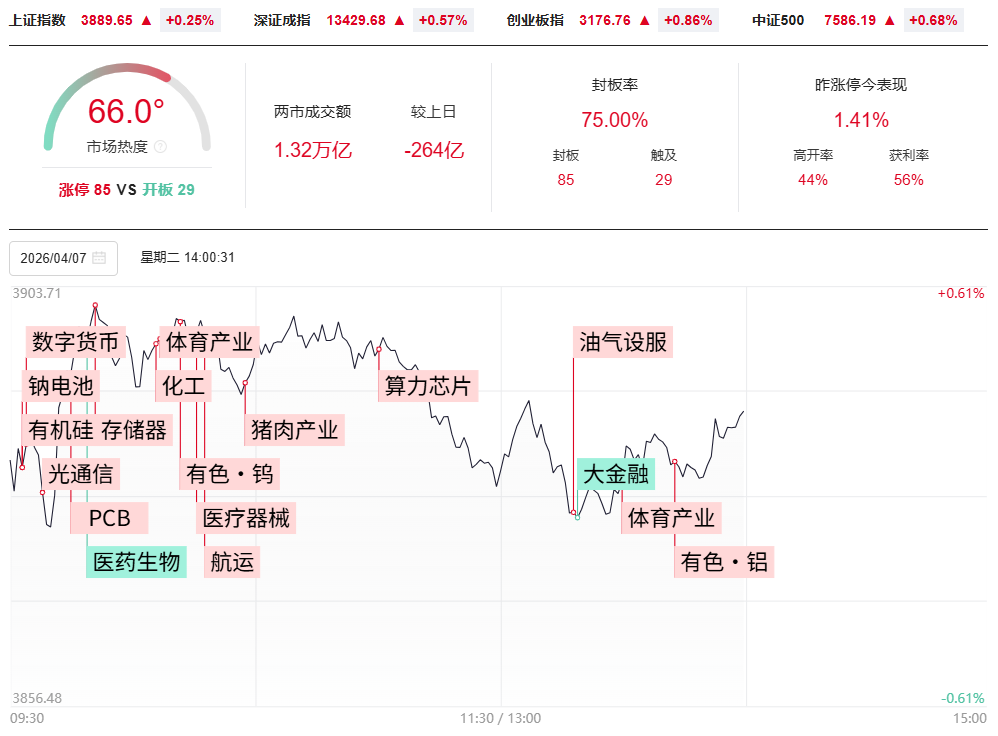Click the red up arrow next to 中证500
The width and height of the screenshot is (998, 736).
point(890,20)
